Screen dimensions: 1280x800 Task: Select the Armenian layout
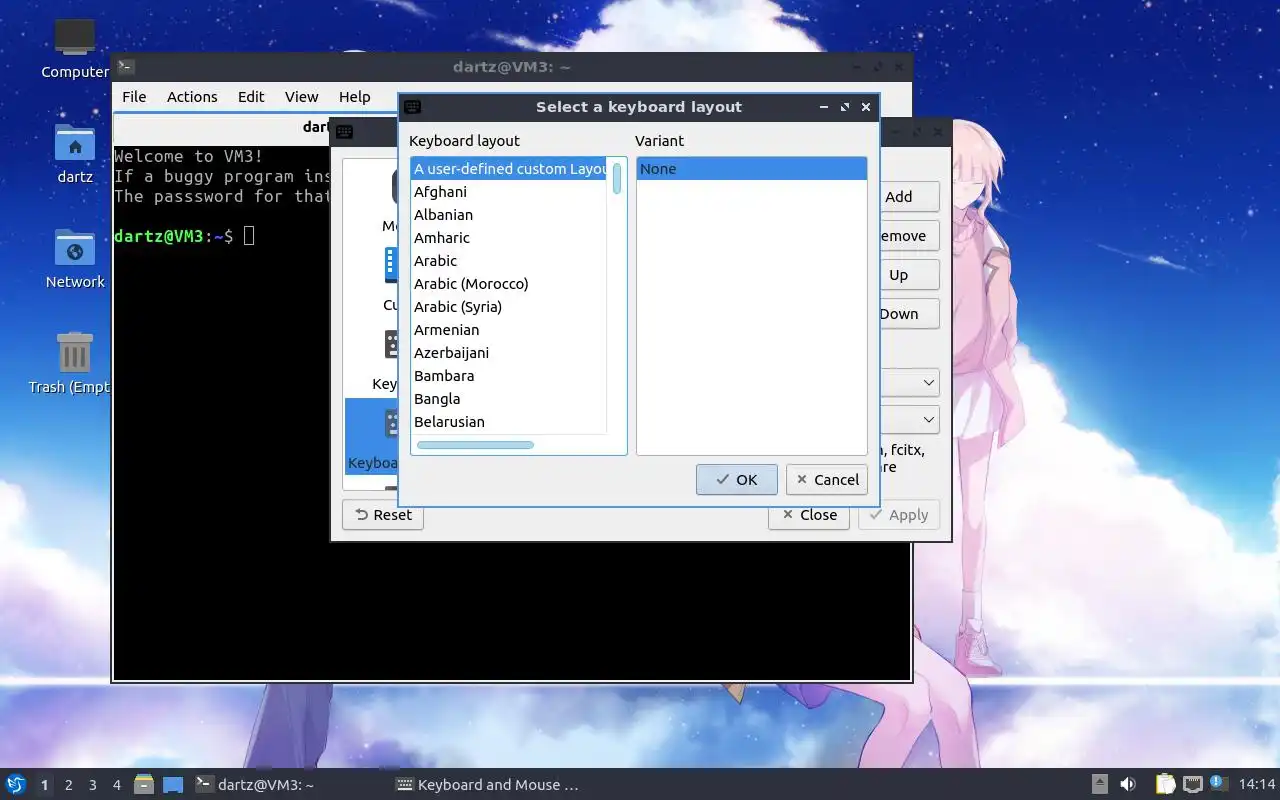[508, 330]
